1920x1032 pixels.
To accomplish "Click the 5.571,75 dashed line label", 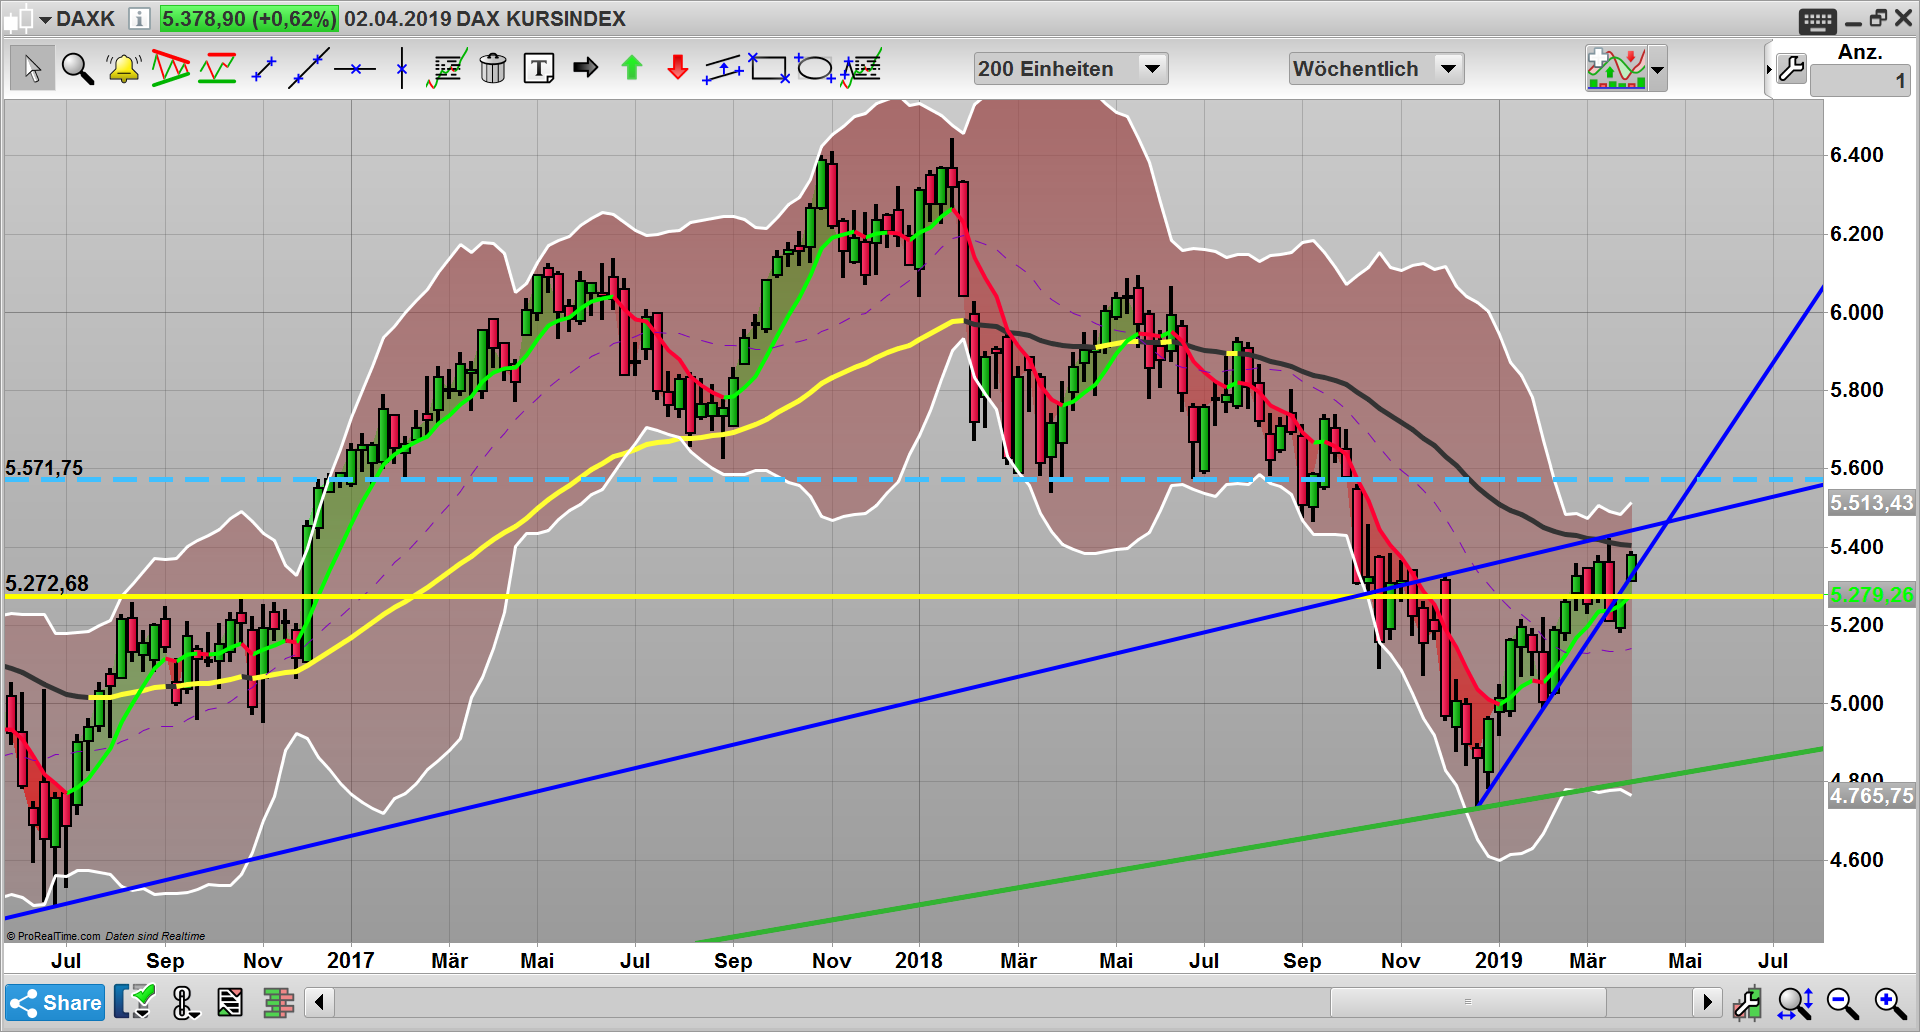I will pyautogui.click(x=44, y=468).
